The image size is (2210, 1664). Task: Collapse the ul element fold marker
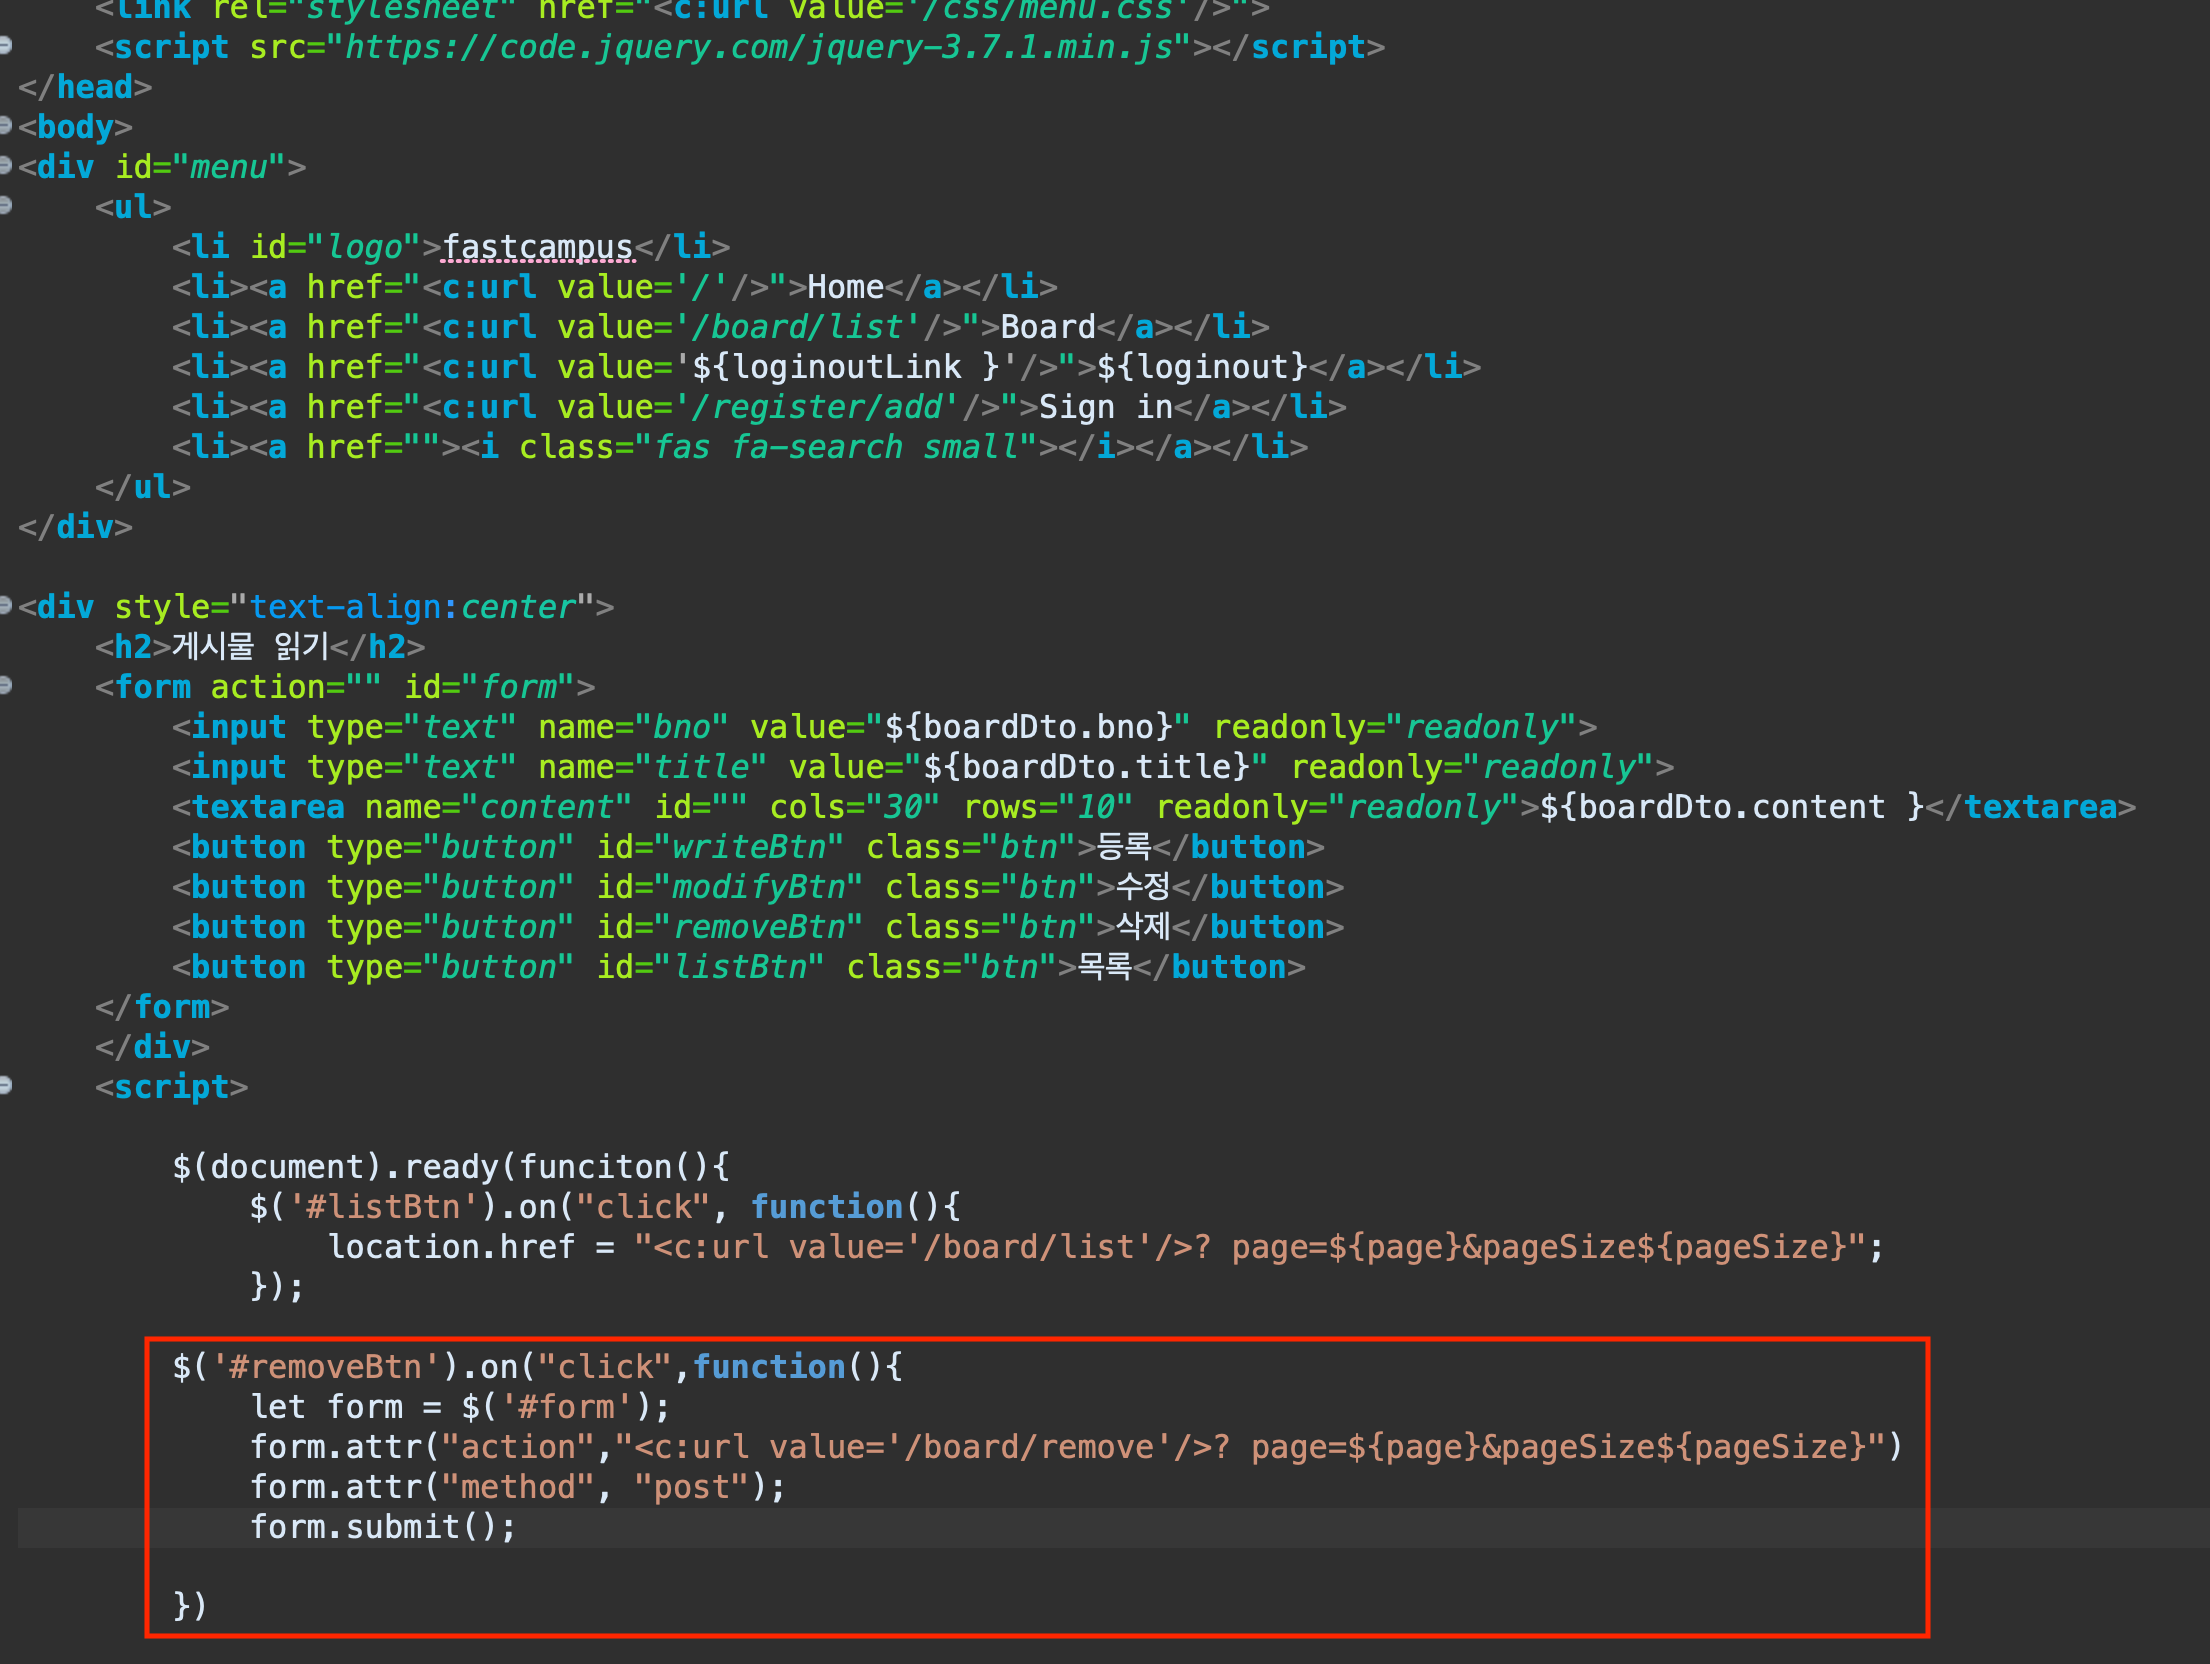point(6,205)
